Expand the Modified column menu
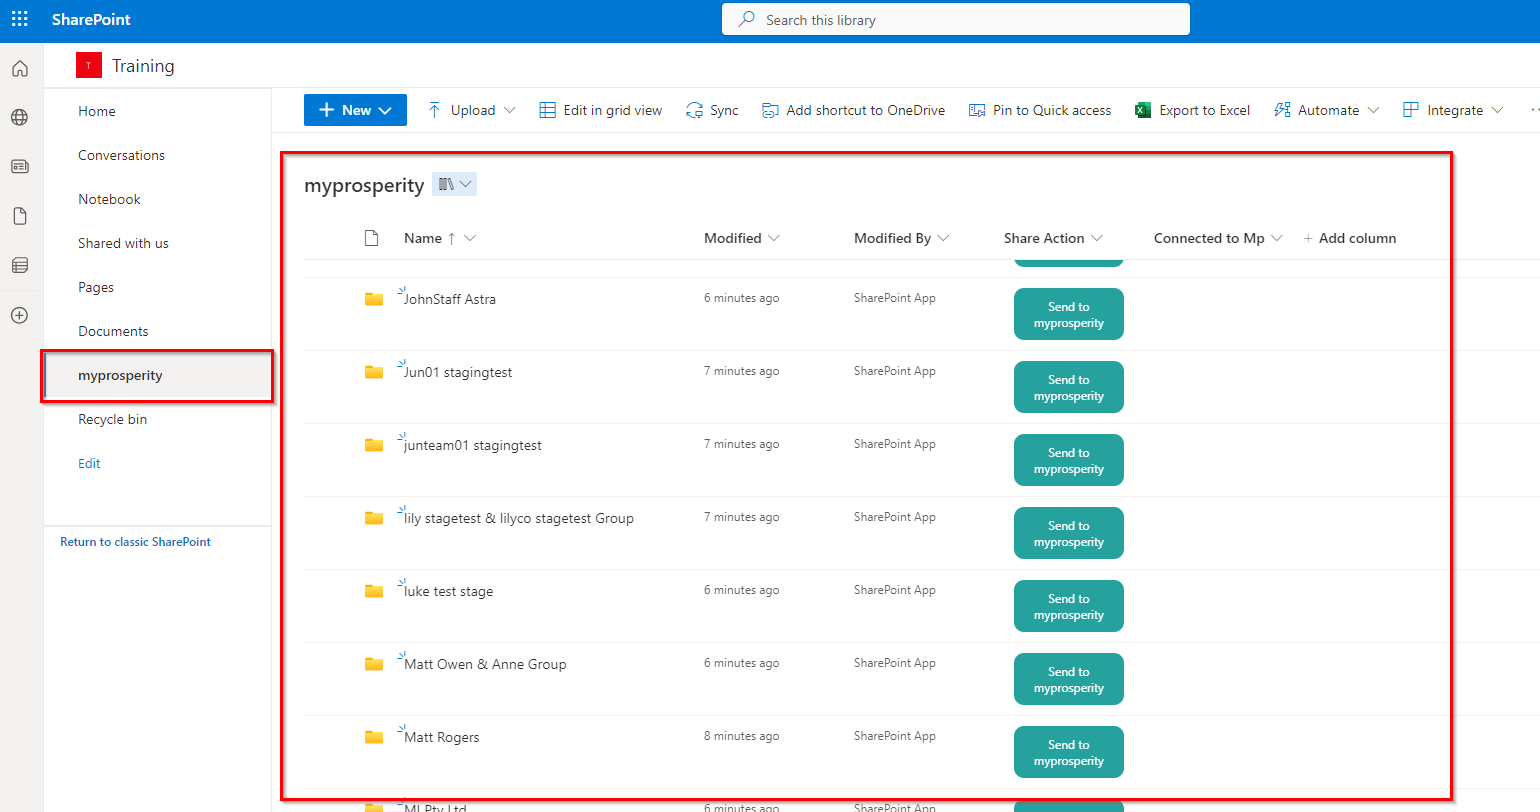The height and width of the screenshot is (812, 1540). tap(773, 238)
